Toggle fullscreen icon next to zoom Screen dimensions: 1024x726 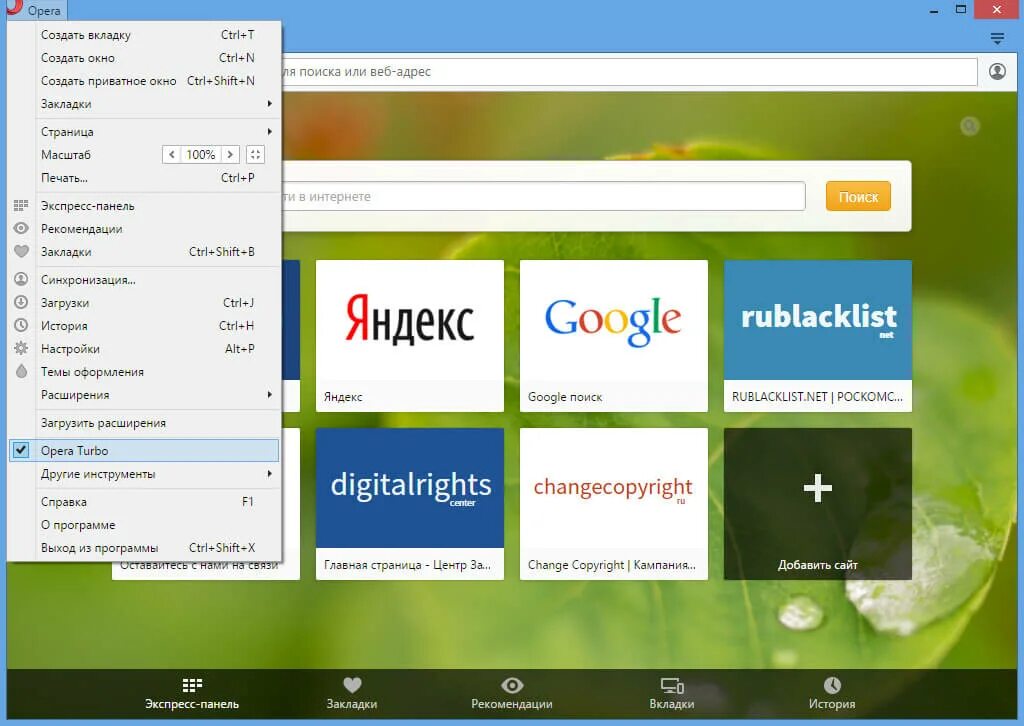(255, 155)
